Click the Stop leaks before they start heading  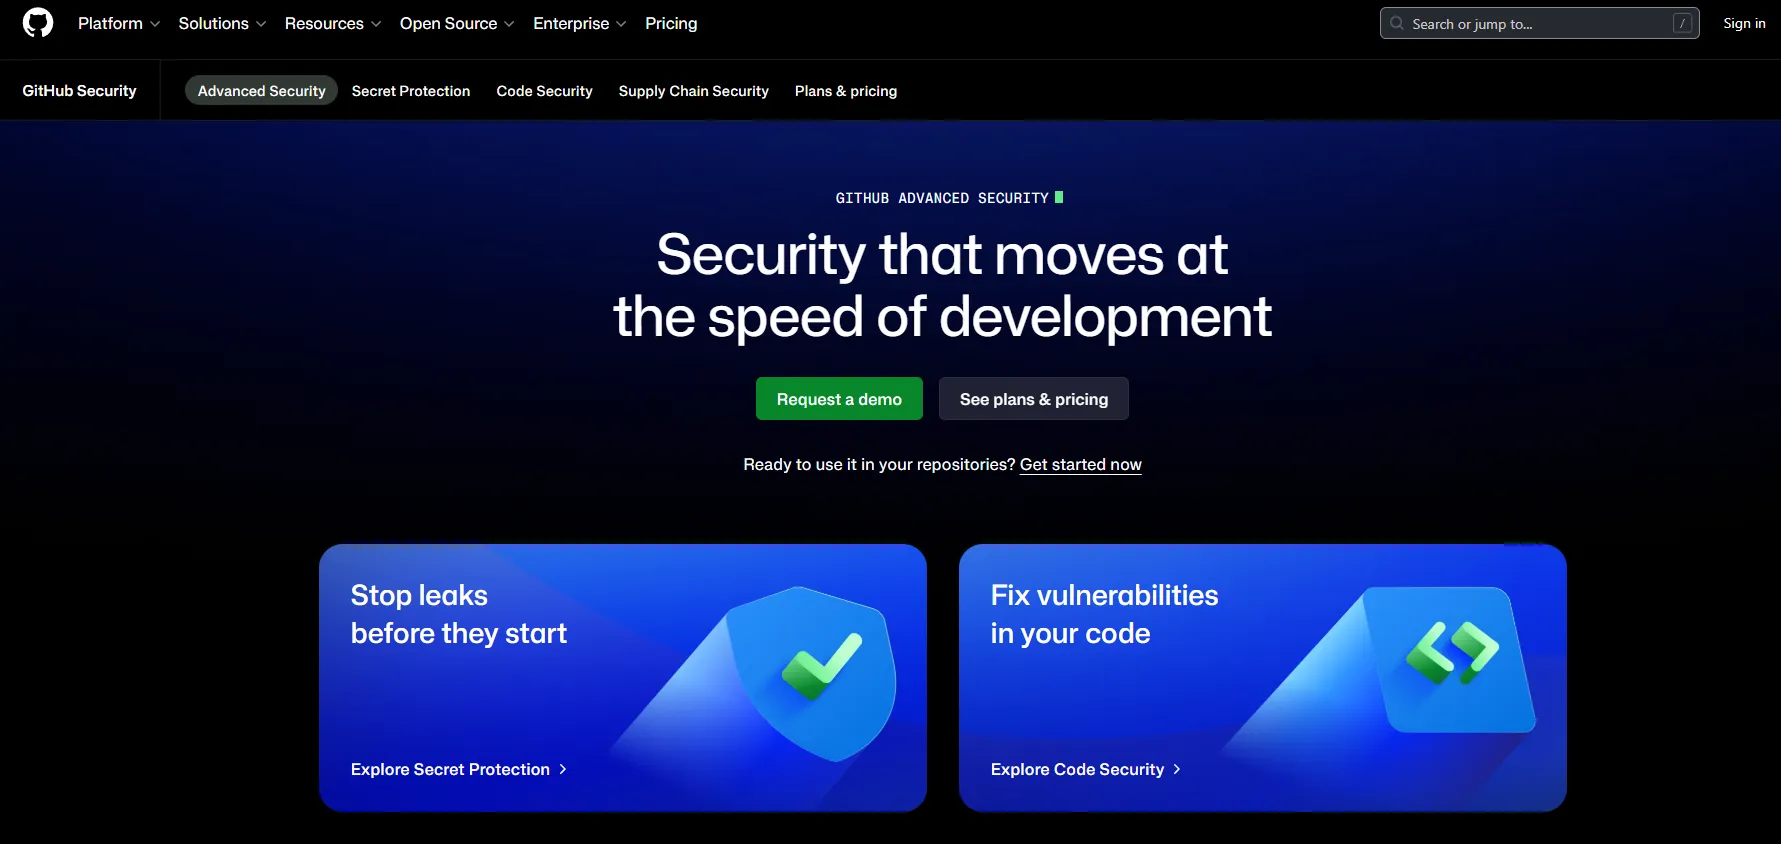pyautogui.click(x=458, y=614)
